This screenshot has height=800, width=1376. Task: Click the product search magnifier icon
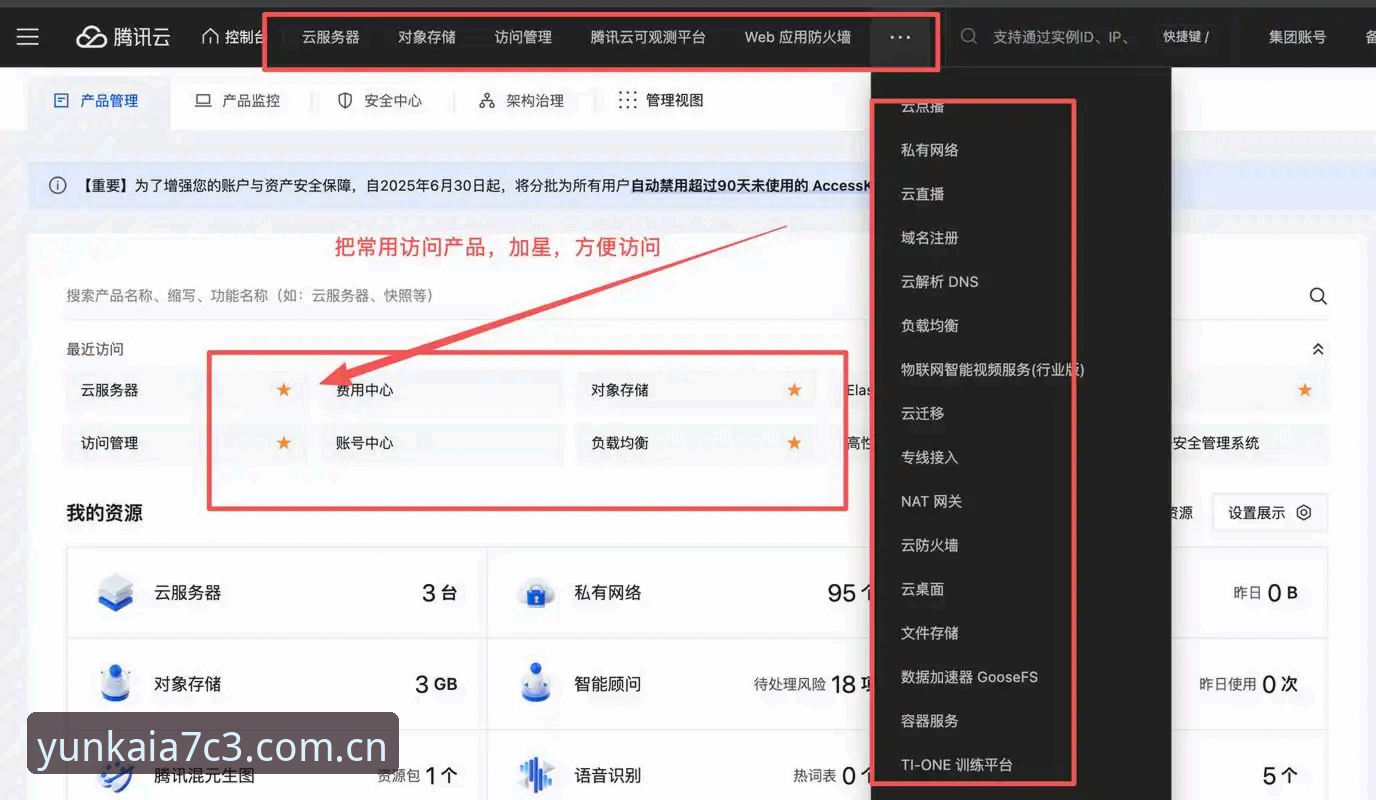point(1318,296)
